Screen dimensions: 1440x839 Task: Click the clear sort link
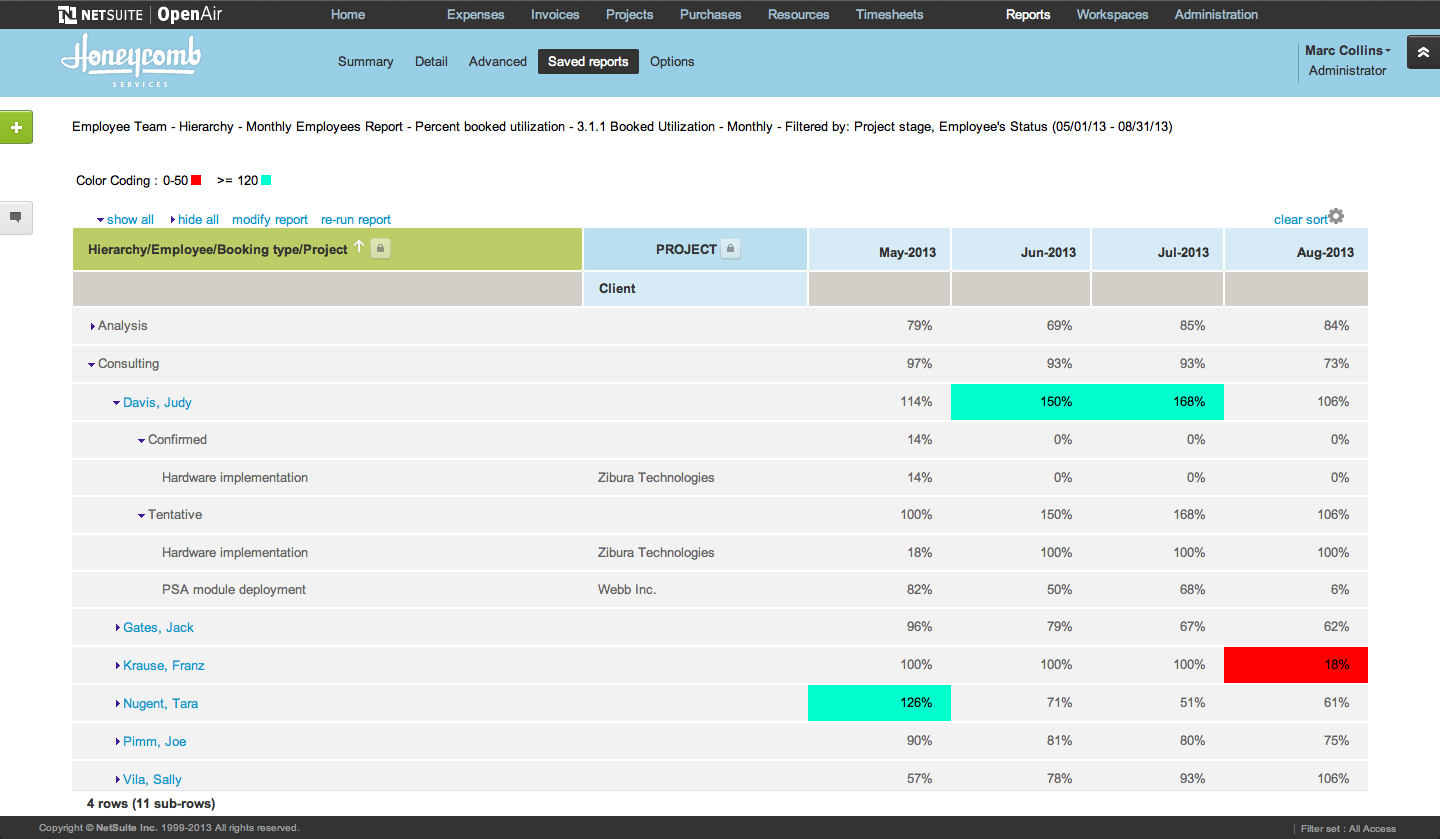(x=1299, y=219)
